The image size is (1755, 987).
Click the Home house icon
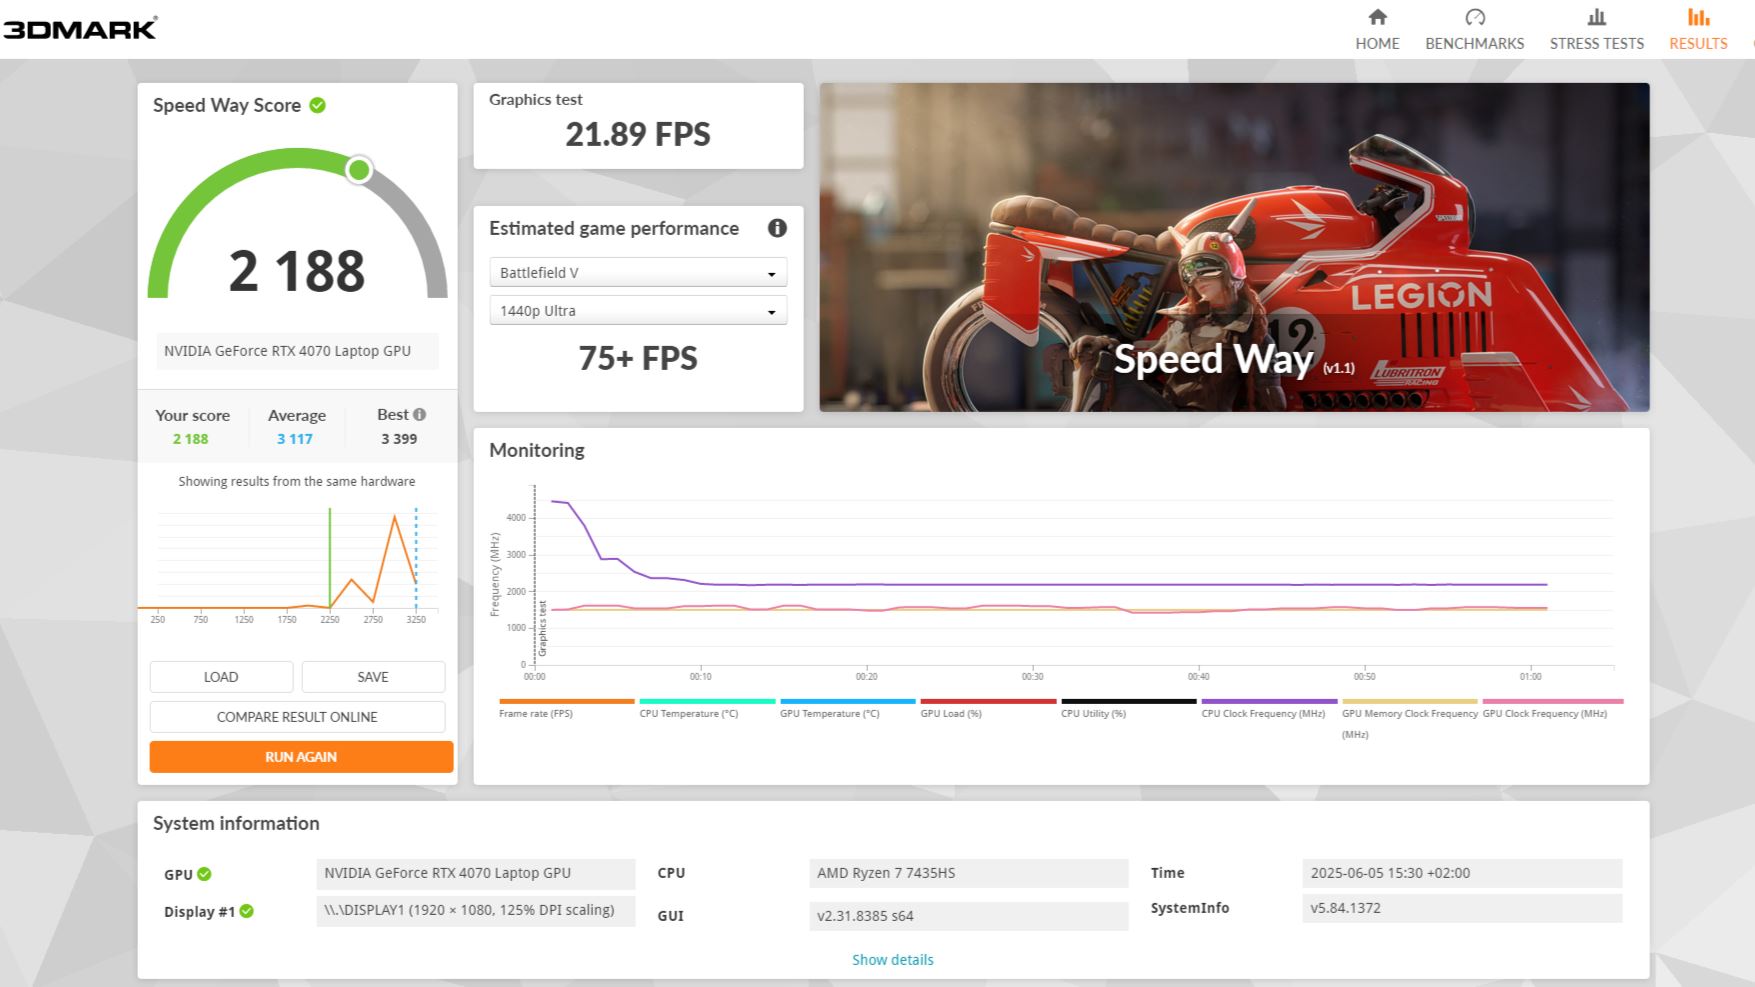(1377, 17)
